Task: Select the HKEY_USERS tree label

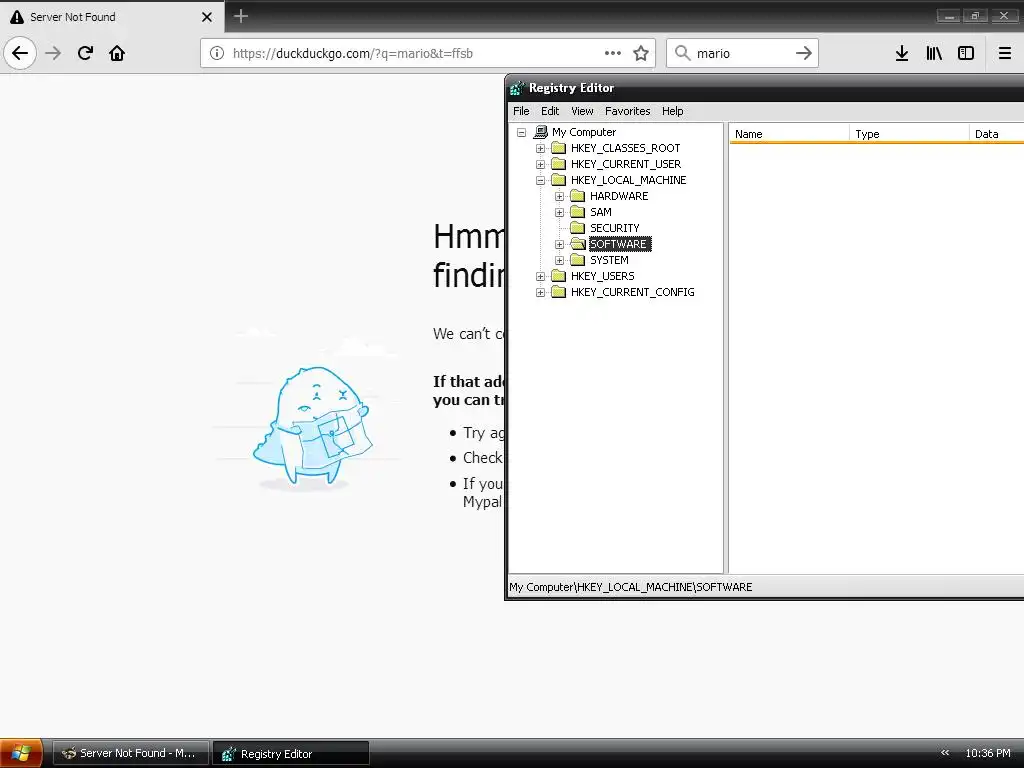Action: [x=603, y=276]
